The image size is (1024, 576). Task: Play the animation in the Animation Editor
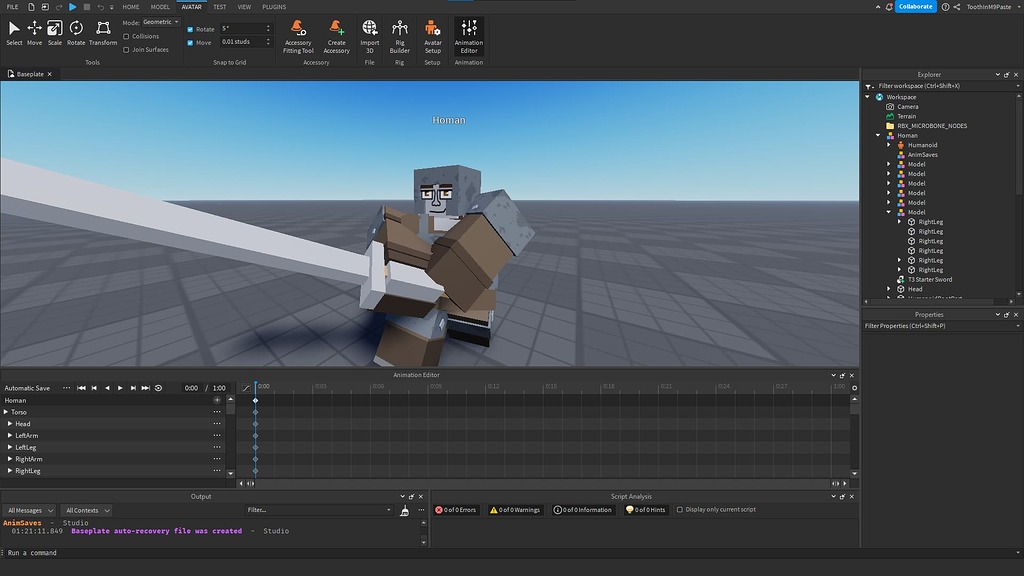tap(120, 388)
